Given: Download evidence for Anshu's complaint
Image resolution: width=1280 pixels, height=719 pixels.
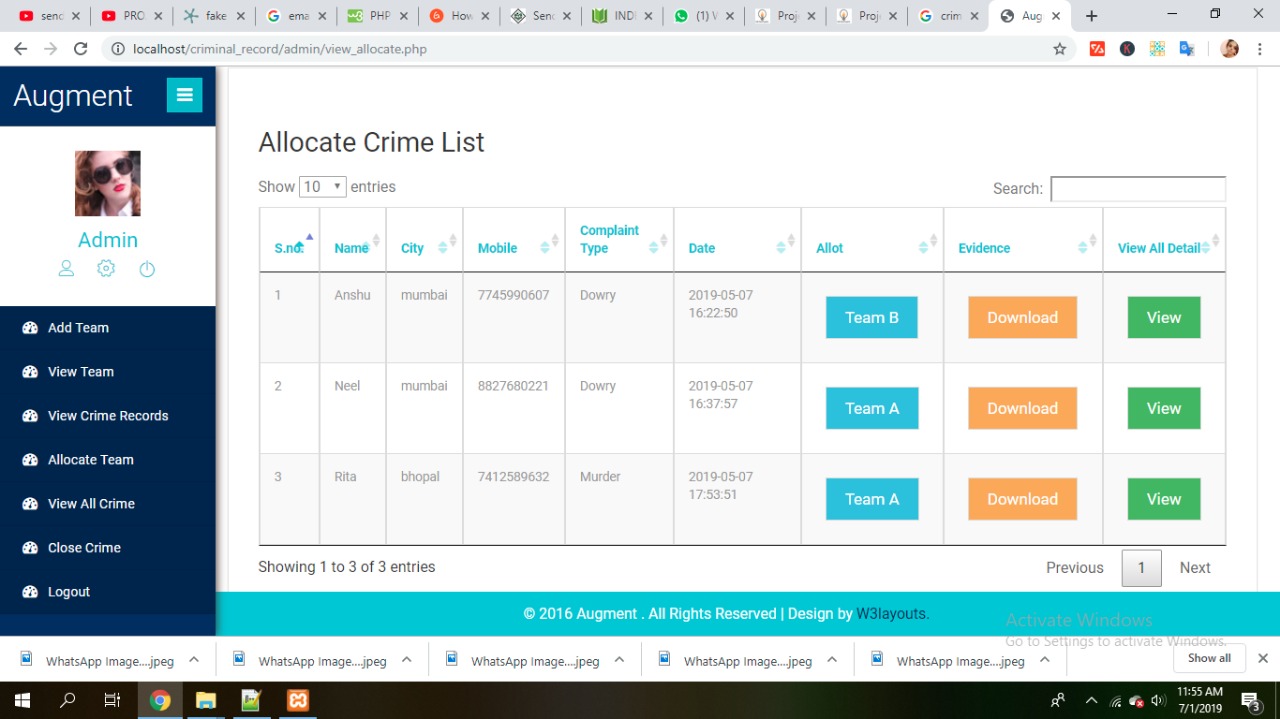Looking at the screenshot, I should [1022, 318].
